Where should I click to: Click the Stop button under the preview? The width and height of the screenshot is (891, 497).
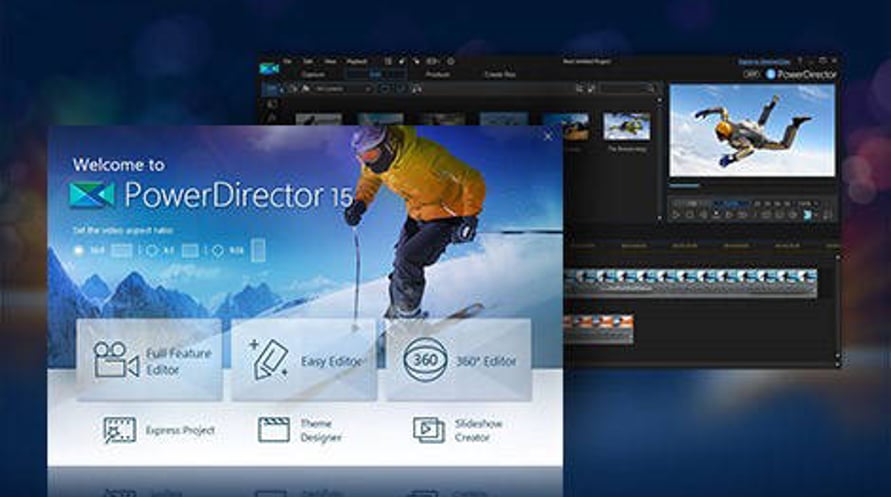click(x=690, y=215)
